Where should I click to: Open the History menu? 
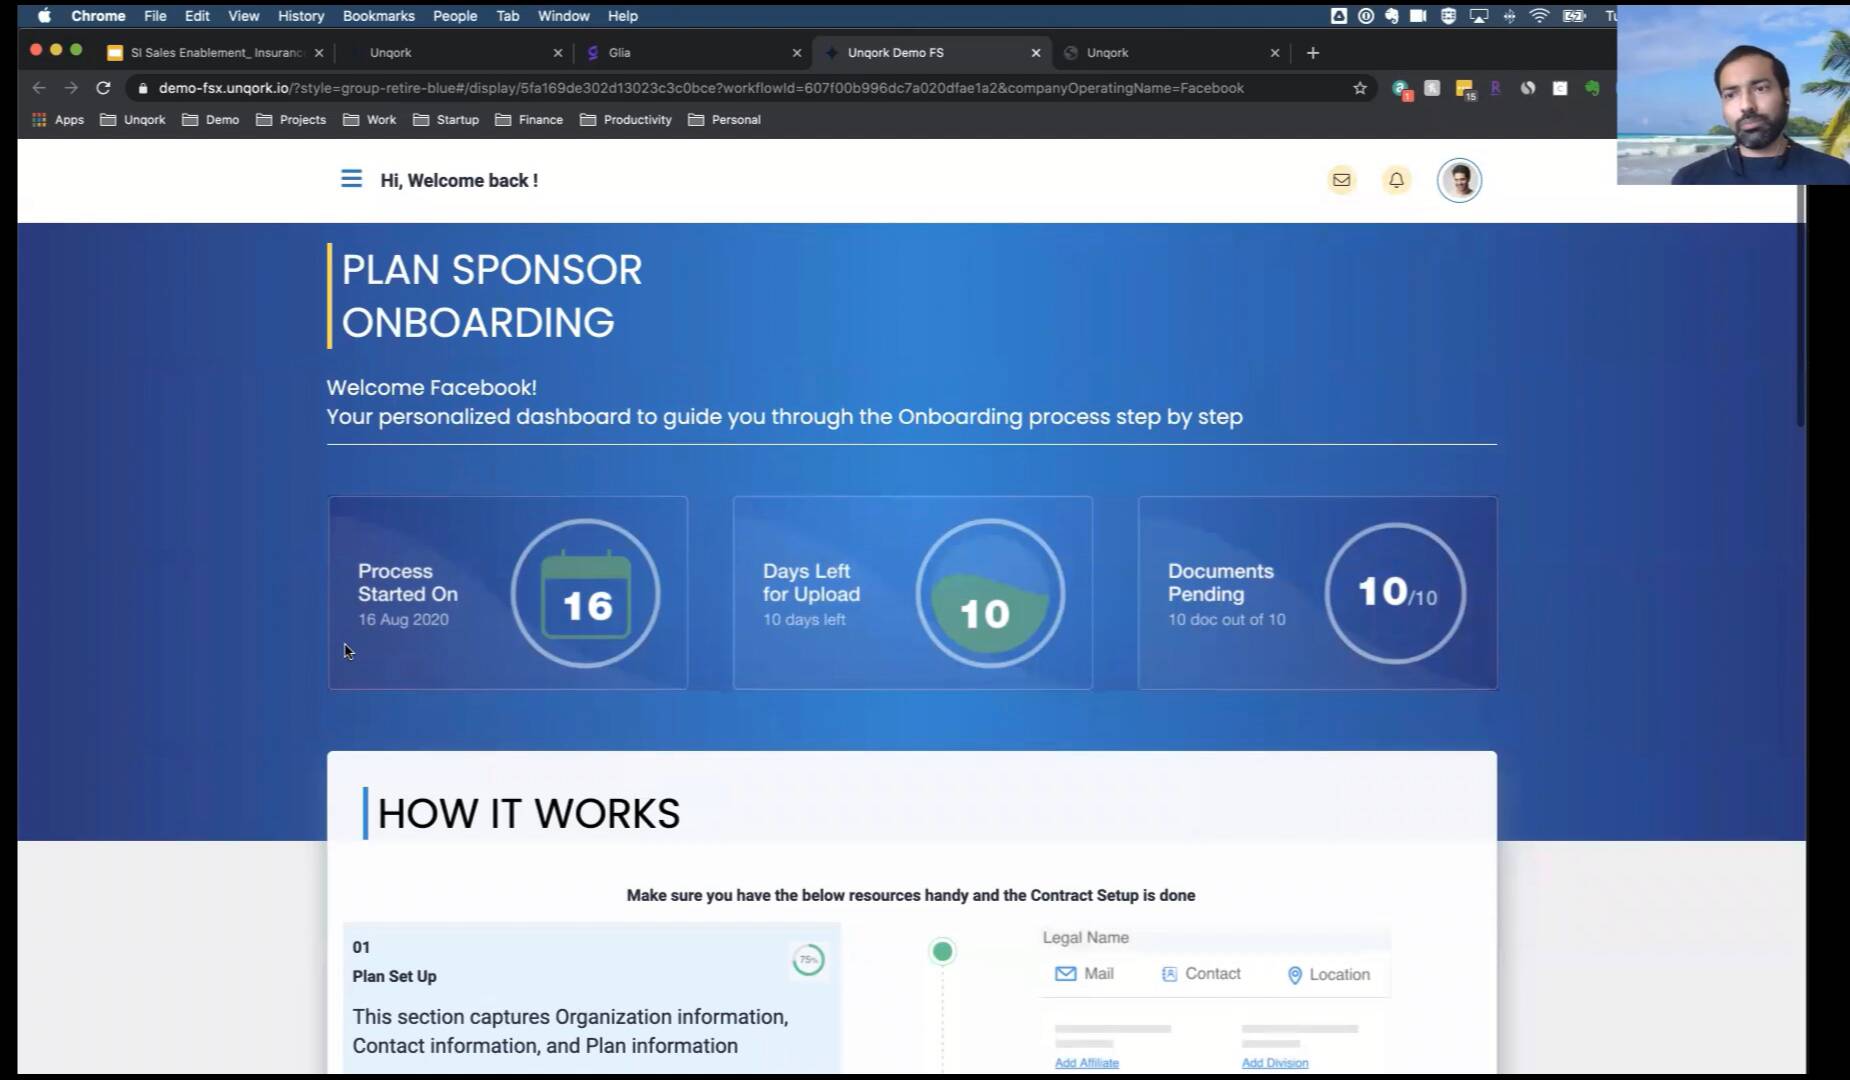pos(301,16)
